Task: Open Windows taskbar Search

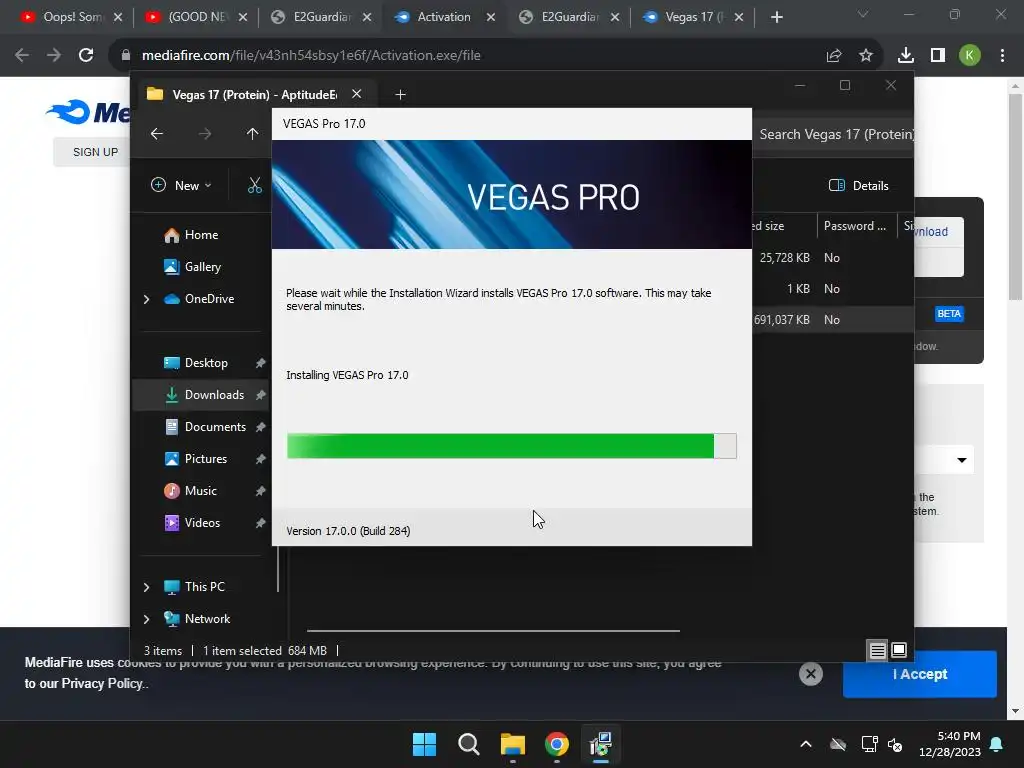Action: point(468,744)
